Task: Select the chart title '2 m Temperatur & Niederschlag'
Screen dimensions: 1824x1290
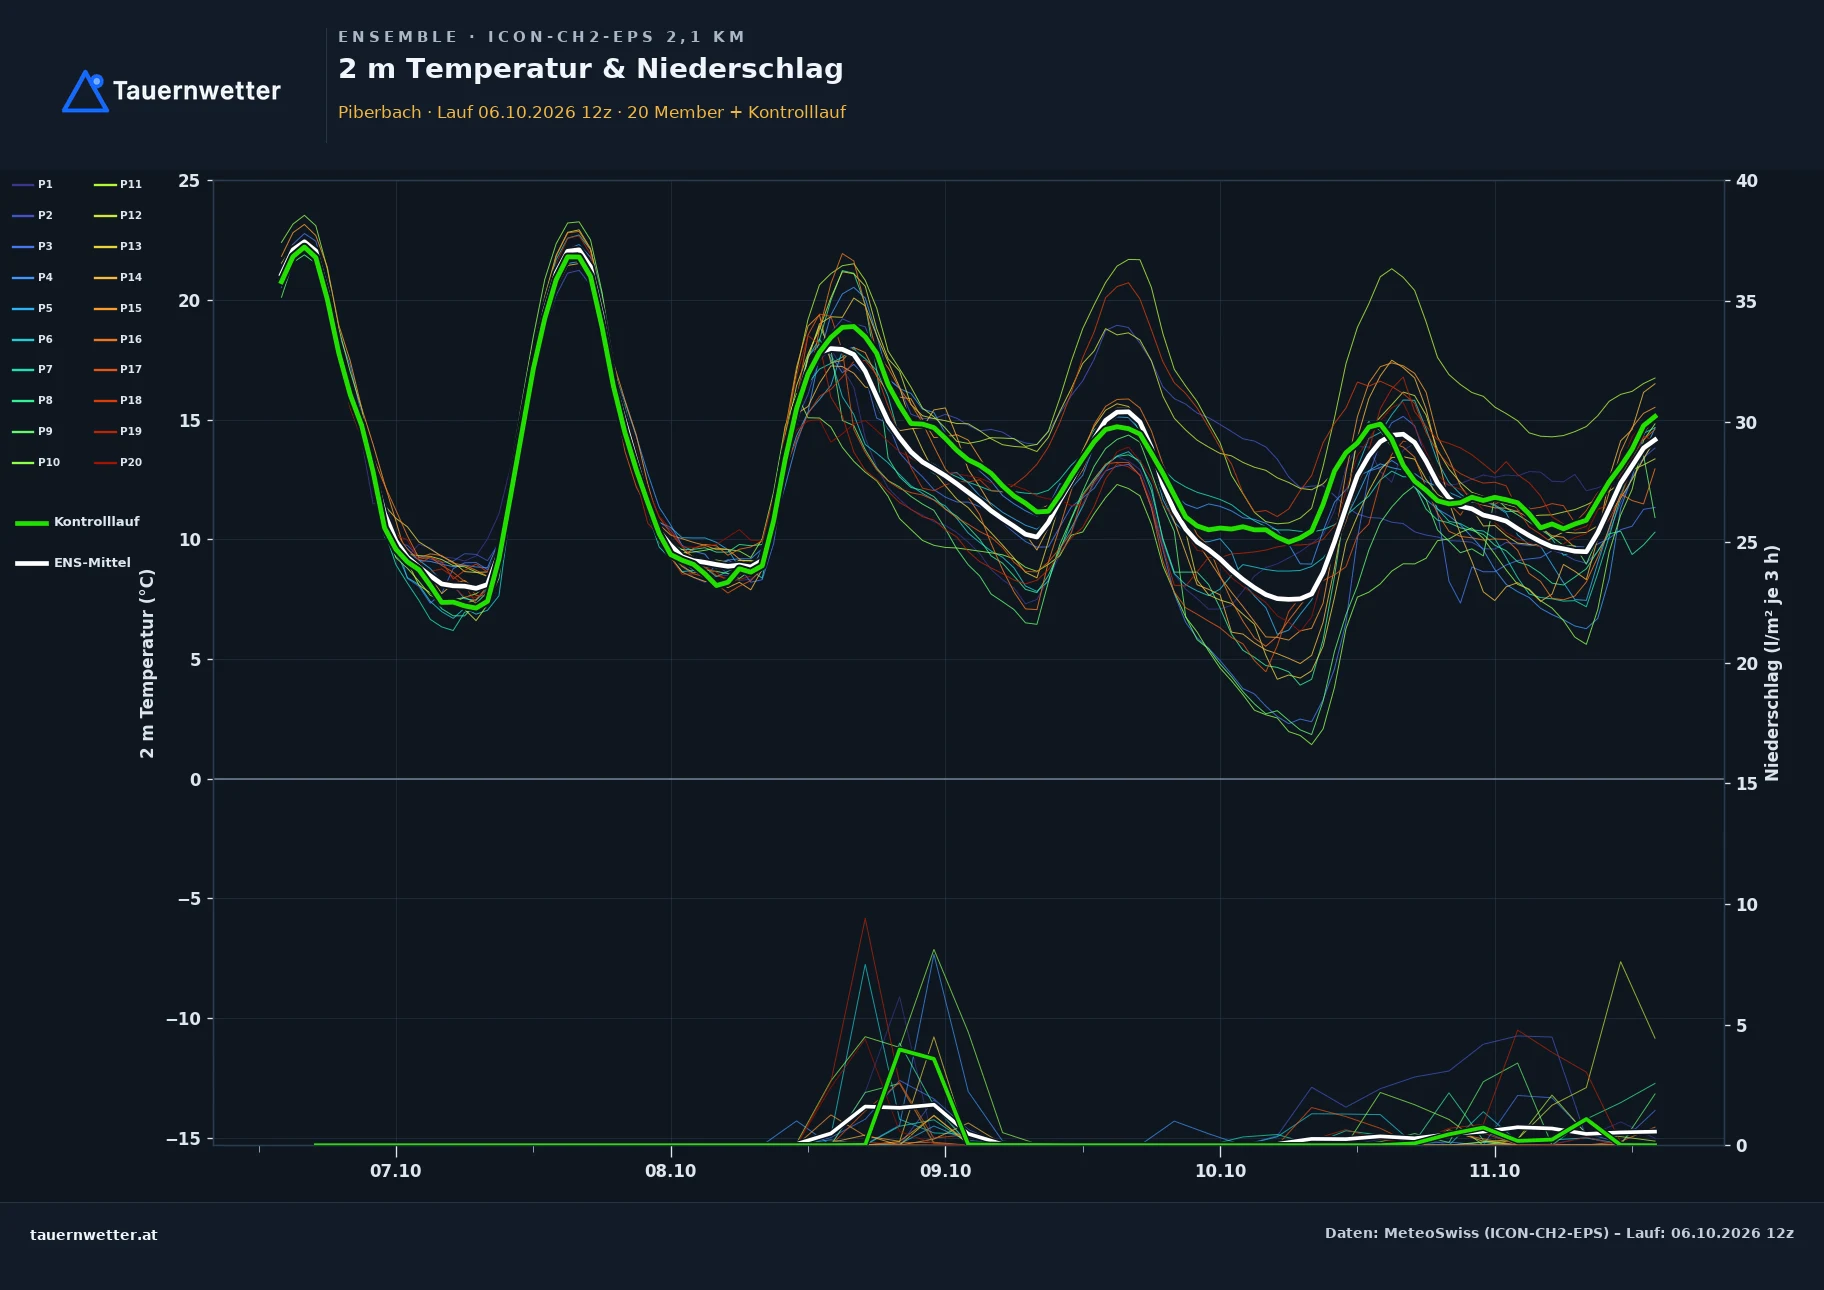Action: (x=591, y=69)
